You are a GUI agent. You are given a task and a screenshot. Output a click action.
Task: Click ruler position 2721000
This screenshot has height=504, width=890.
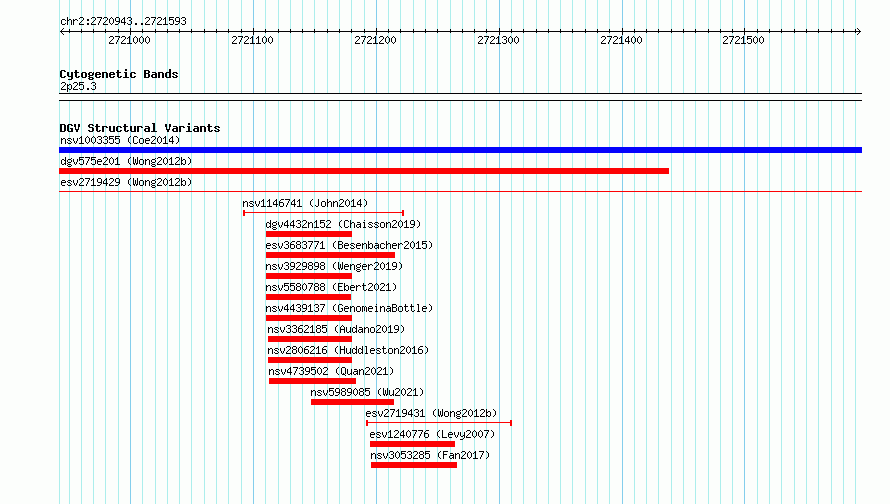(129, 40)
